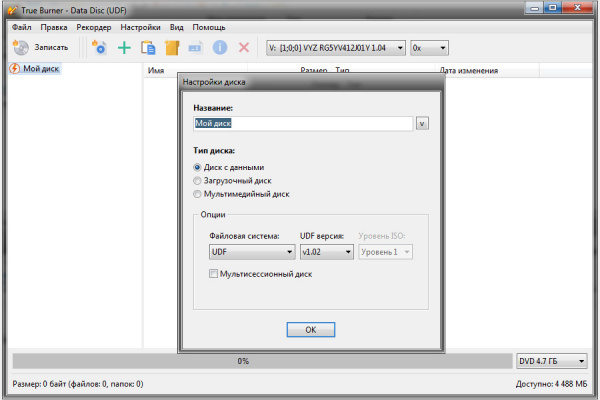
Task: Click the blue info properties icon
Action: [x=220, y=48]
